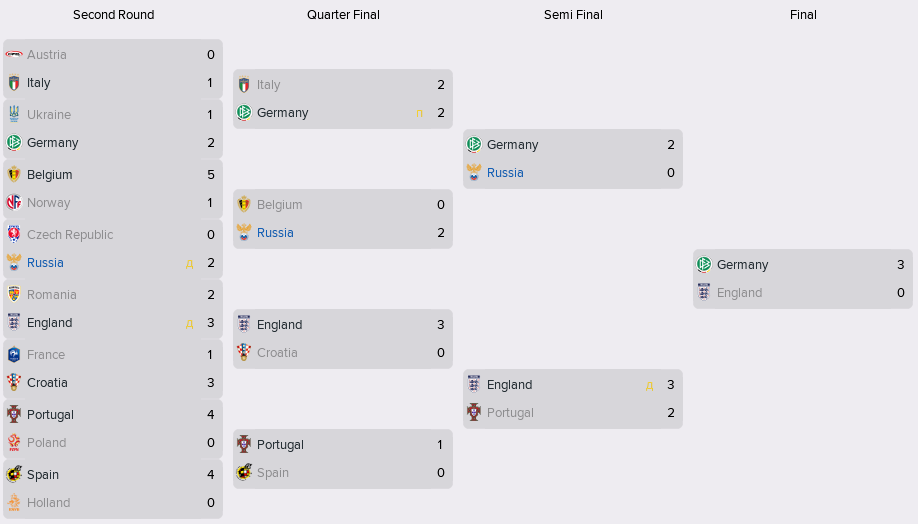Click Spain's badge in the Quarter Final
The width and height of the screenshot is (918, 524).
click(x=244, y=473)
